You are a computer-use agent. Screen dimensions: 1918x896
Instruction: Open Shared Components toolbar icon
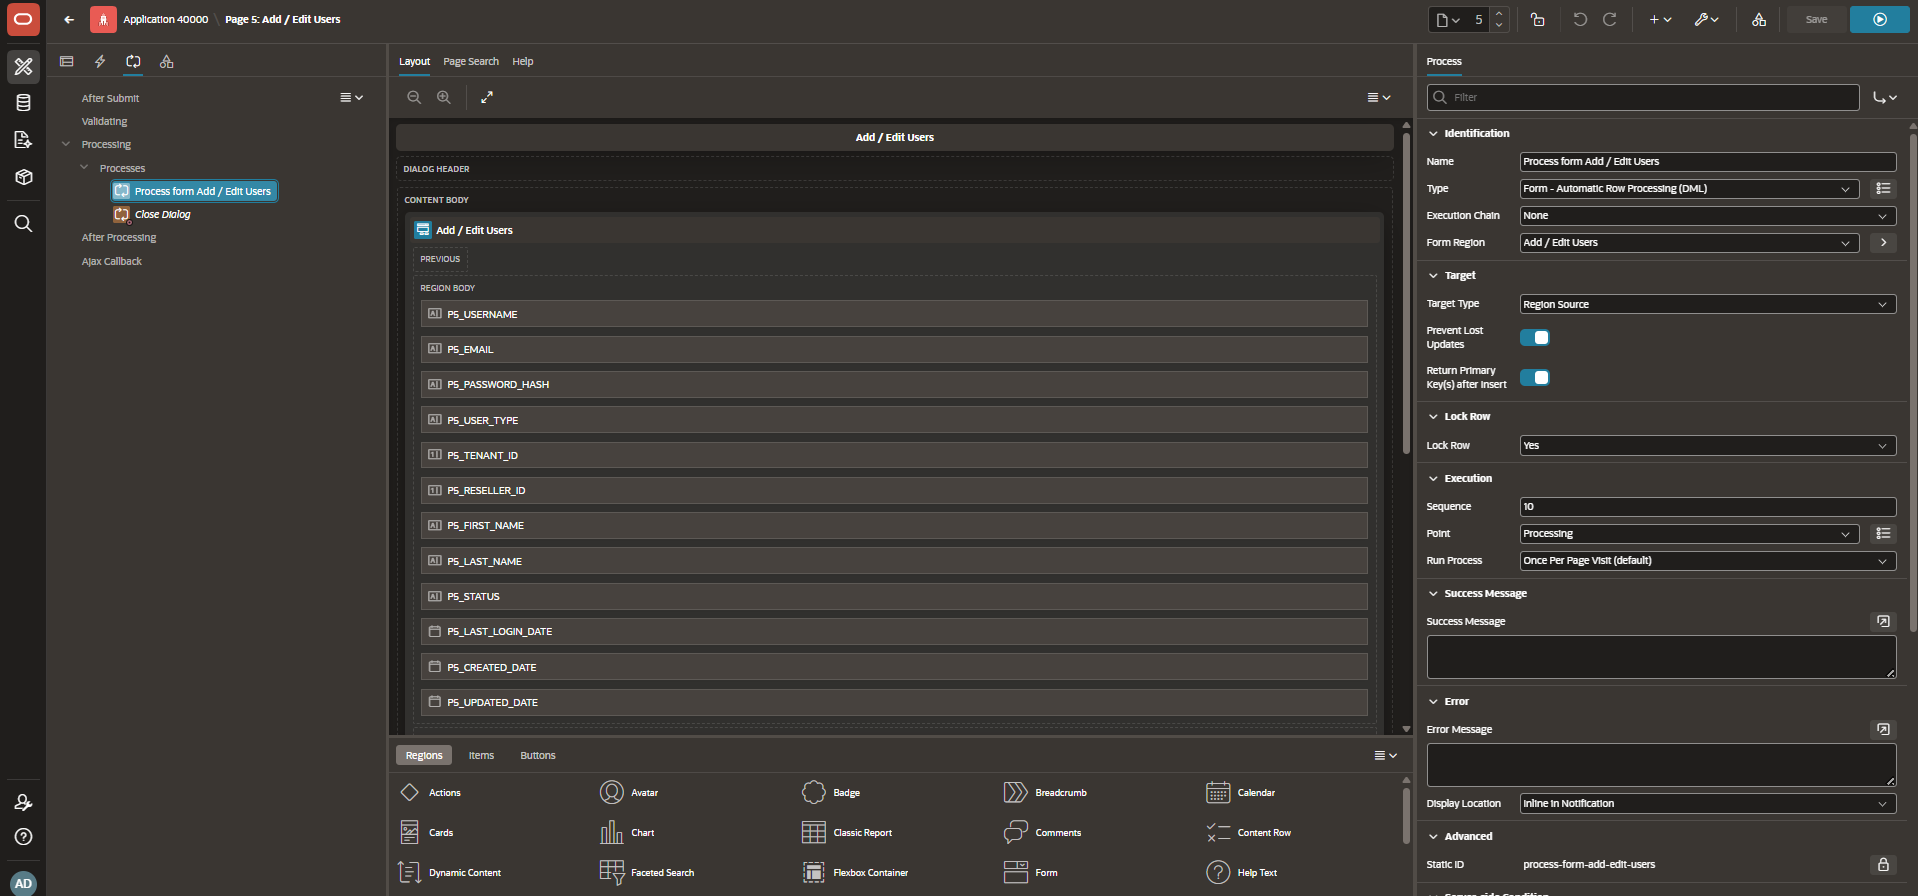point(1759,19)
